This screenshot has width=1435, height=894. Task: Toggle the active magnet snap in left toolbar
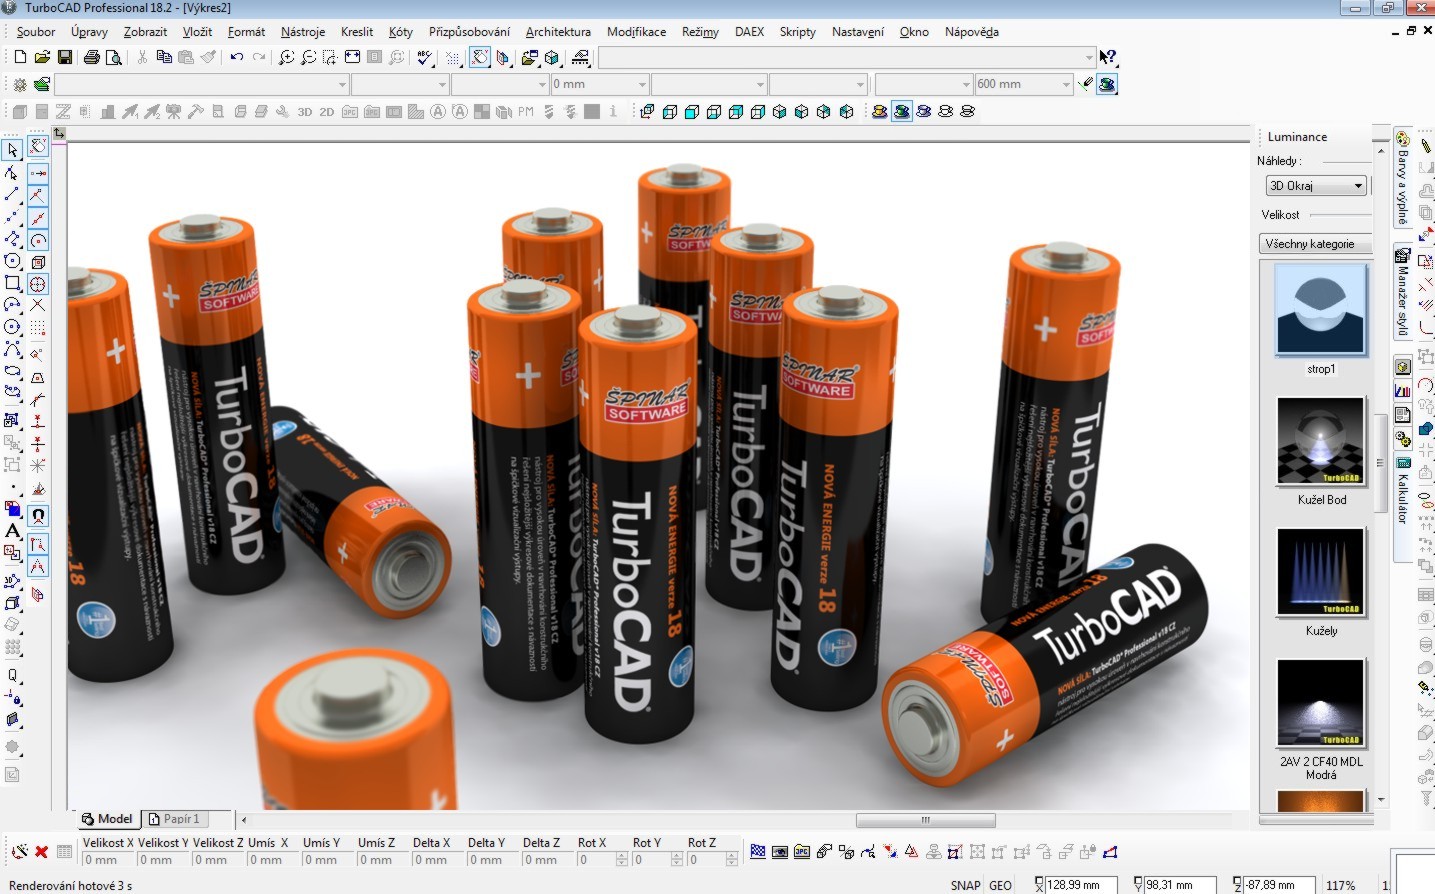point(38,516)
